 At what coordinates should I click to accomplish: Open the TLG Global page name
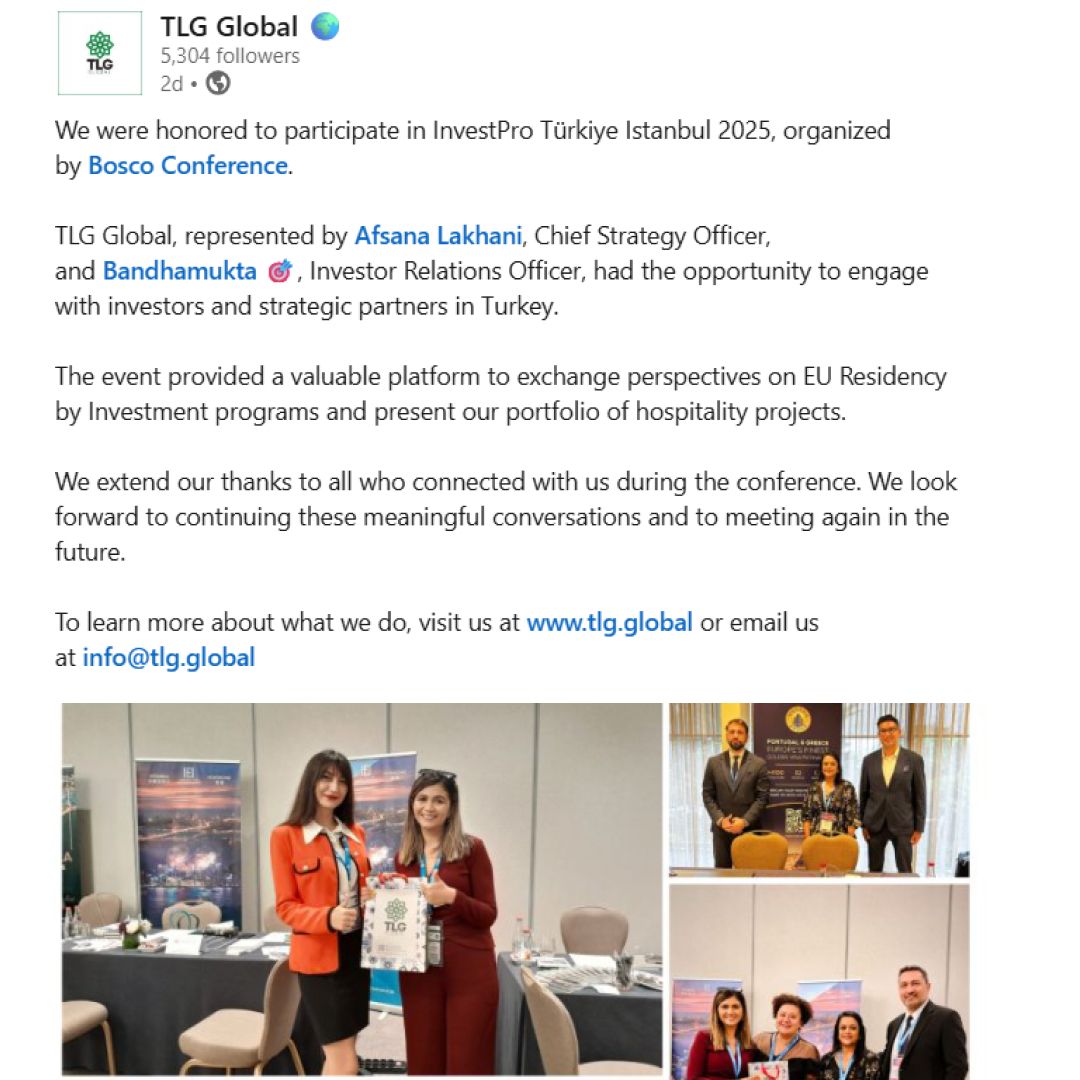point(229,27)
